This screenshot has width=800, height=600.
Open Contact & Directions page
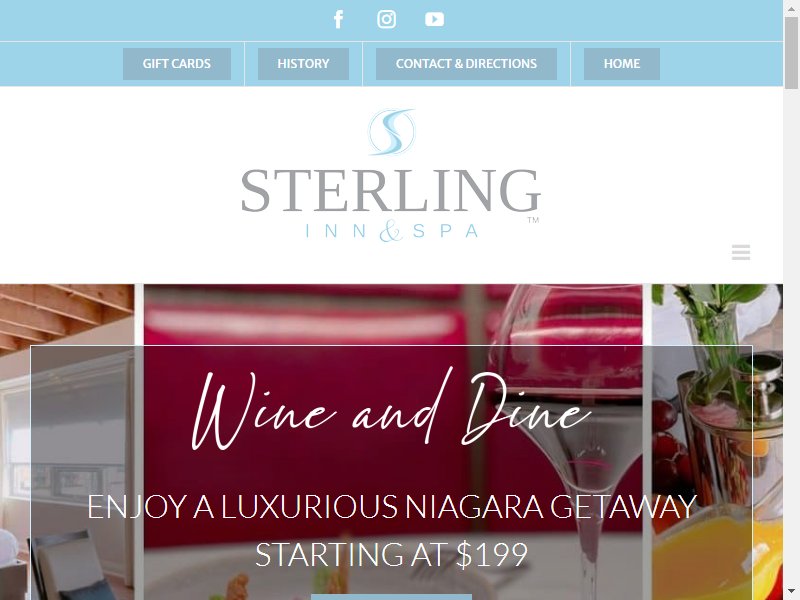click(466, 64)
